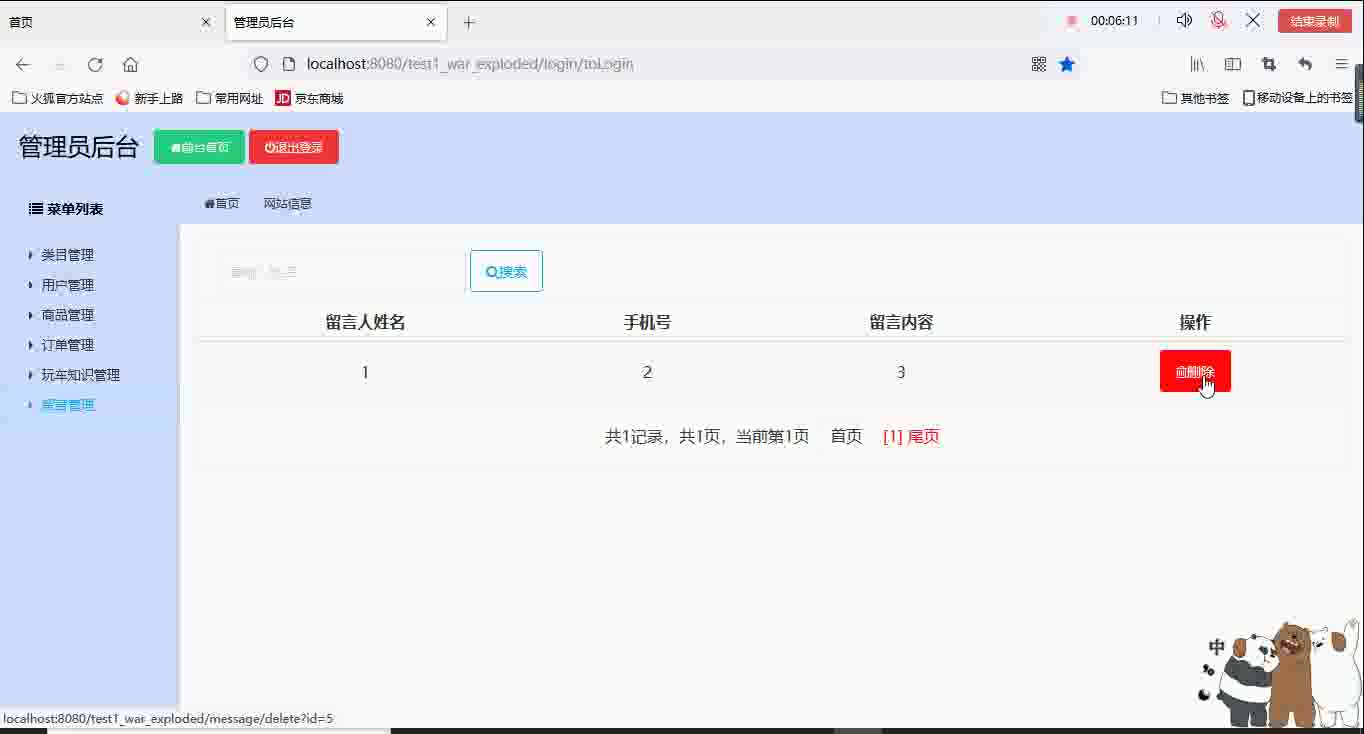Open the 火狐官方站点 bookmark folder
This screenshot has width=1364, height=734.
(58, 98)
